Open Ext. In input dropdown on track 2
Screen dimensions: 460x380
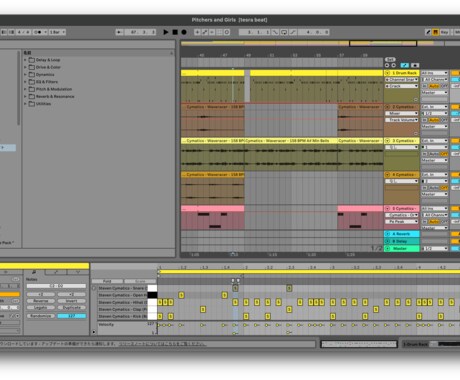434,107
